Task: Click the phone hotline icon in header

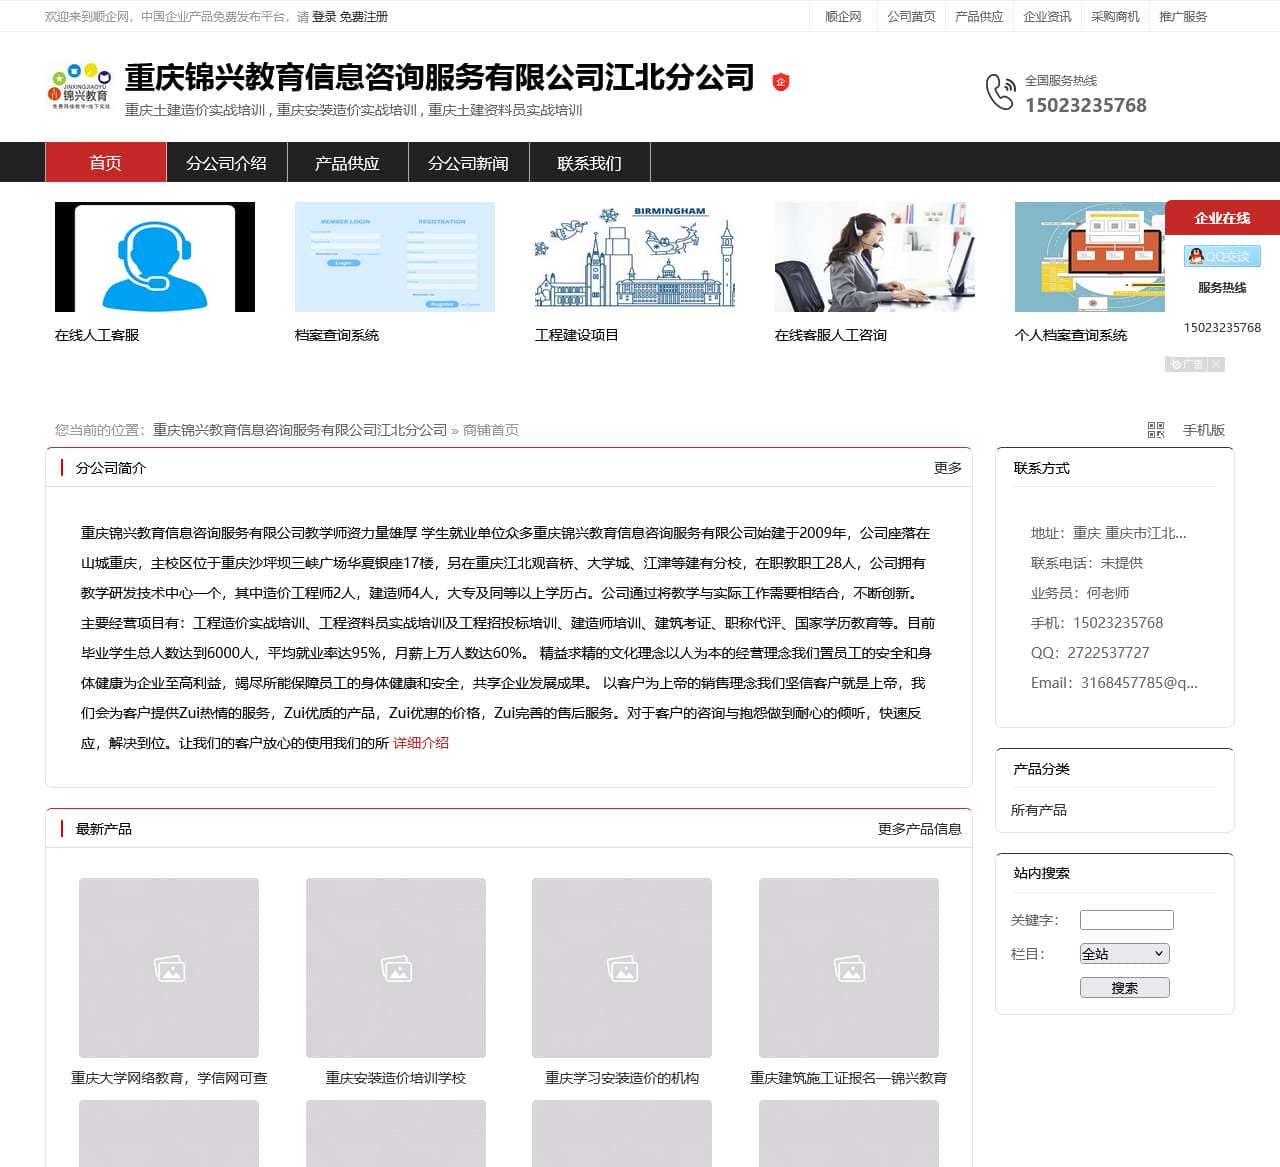Action: click(x=999, y=92)
